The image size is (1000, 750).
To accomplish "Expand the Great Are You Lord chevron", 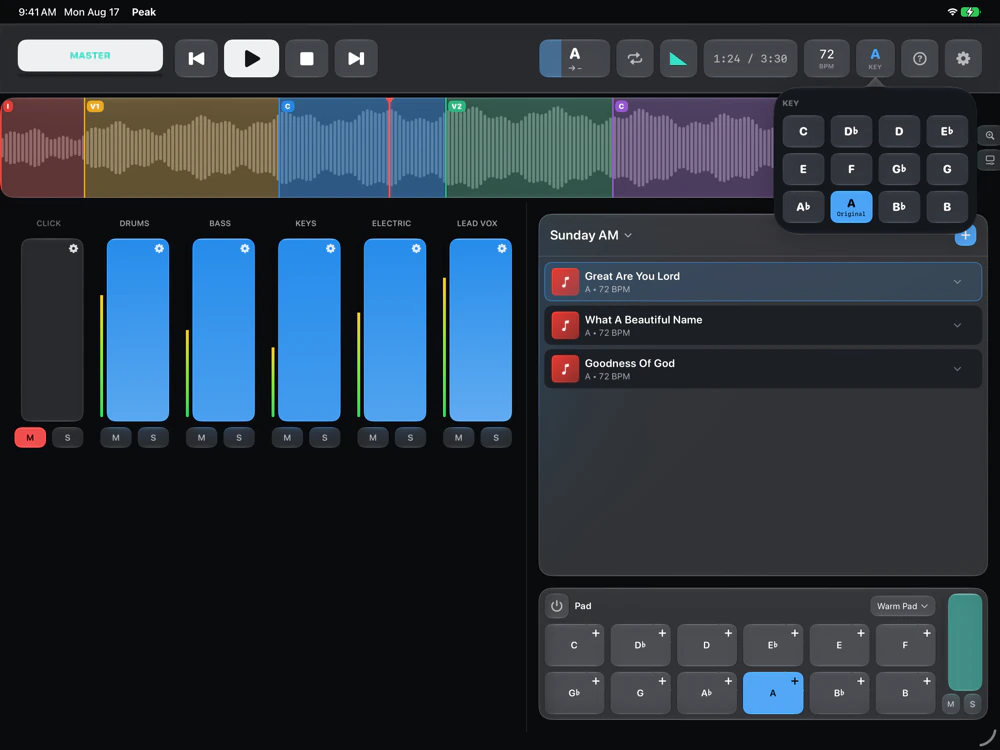I will coord(957,282).
